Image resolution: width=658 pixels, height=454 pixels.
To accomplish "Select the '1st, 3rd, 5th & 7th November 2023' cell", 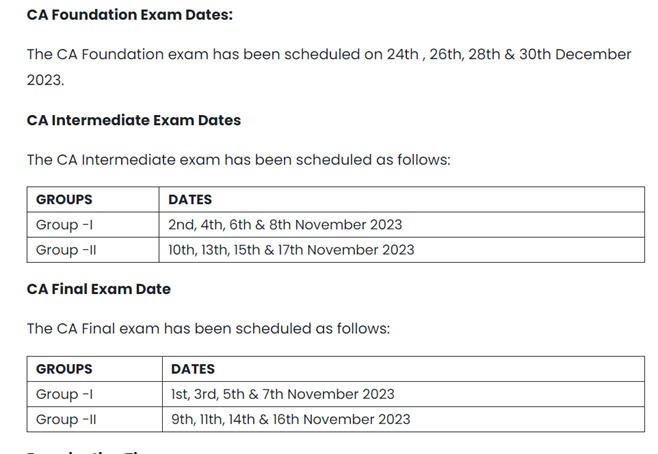I will pos(283,394).
